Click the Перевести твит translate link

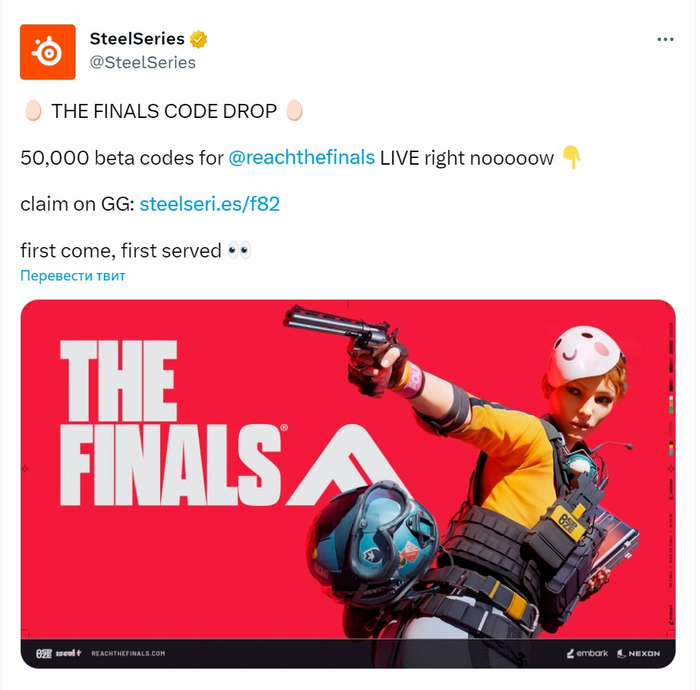[x=73, y=275]
